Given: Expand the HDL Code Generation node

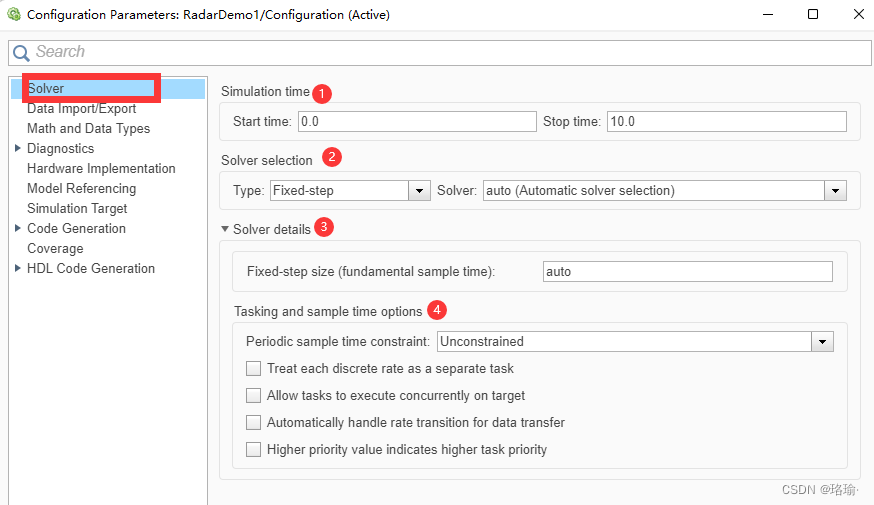Looking at the screenshot, I should 18,269.
